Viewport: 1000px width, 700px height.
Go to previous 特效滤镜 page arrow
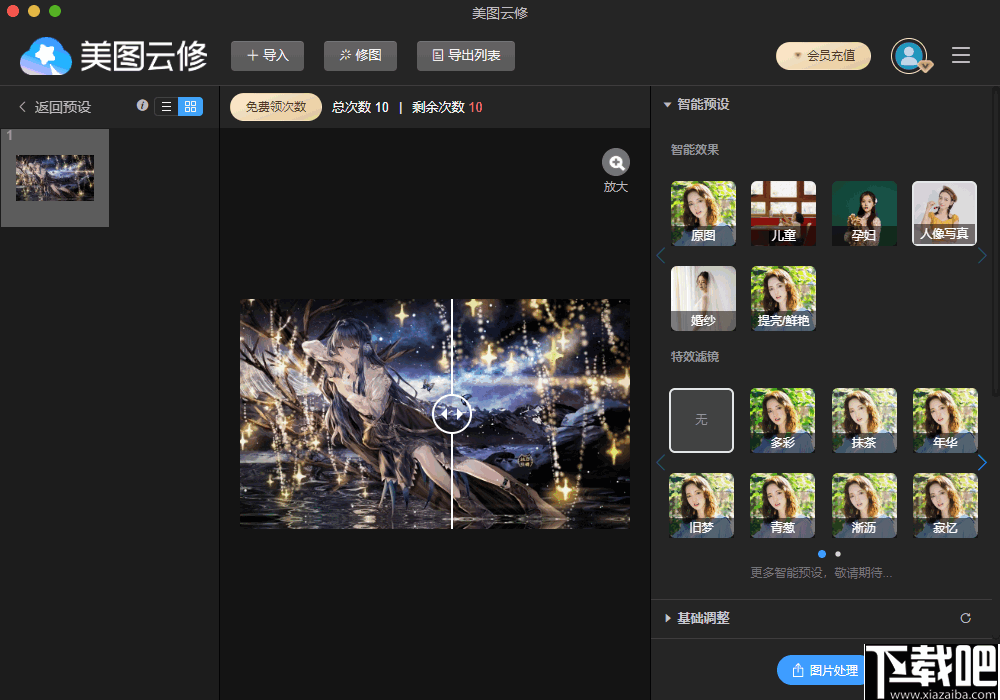pyautogui.click(x=661, y=463)
